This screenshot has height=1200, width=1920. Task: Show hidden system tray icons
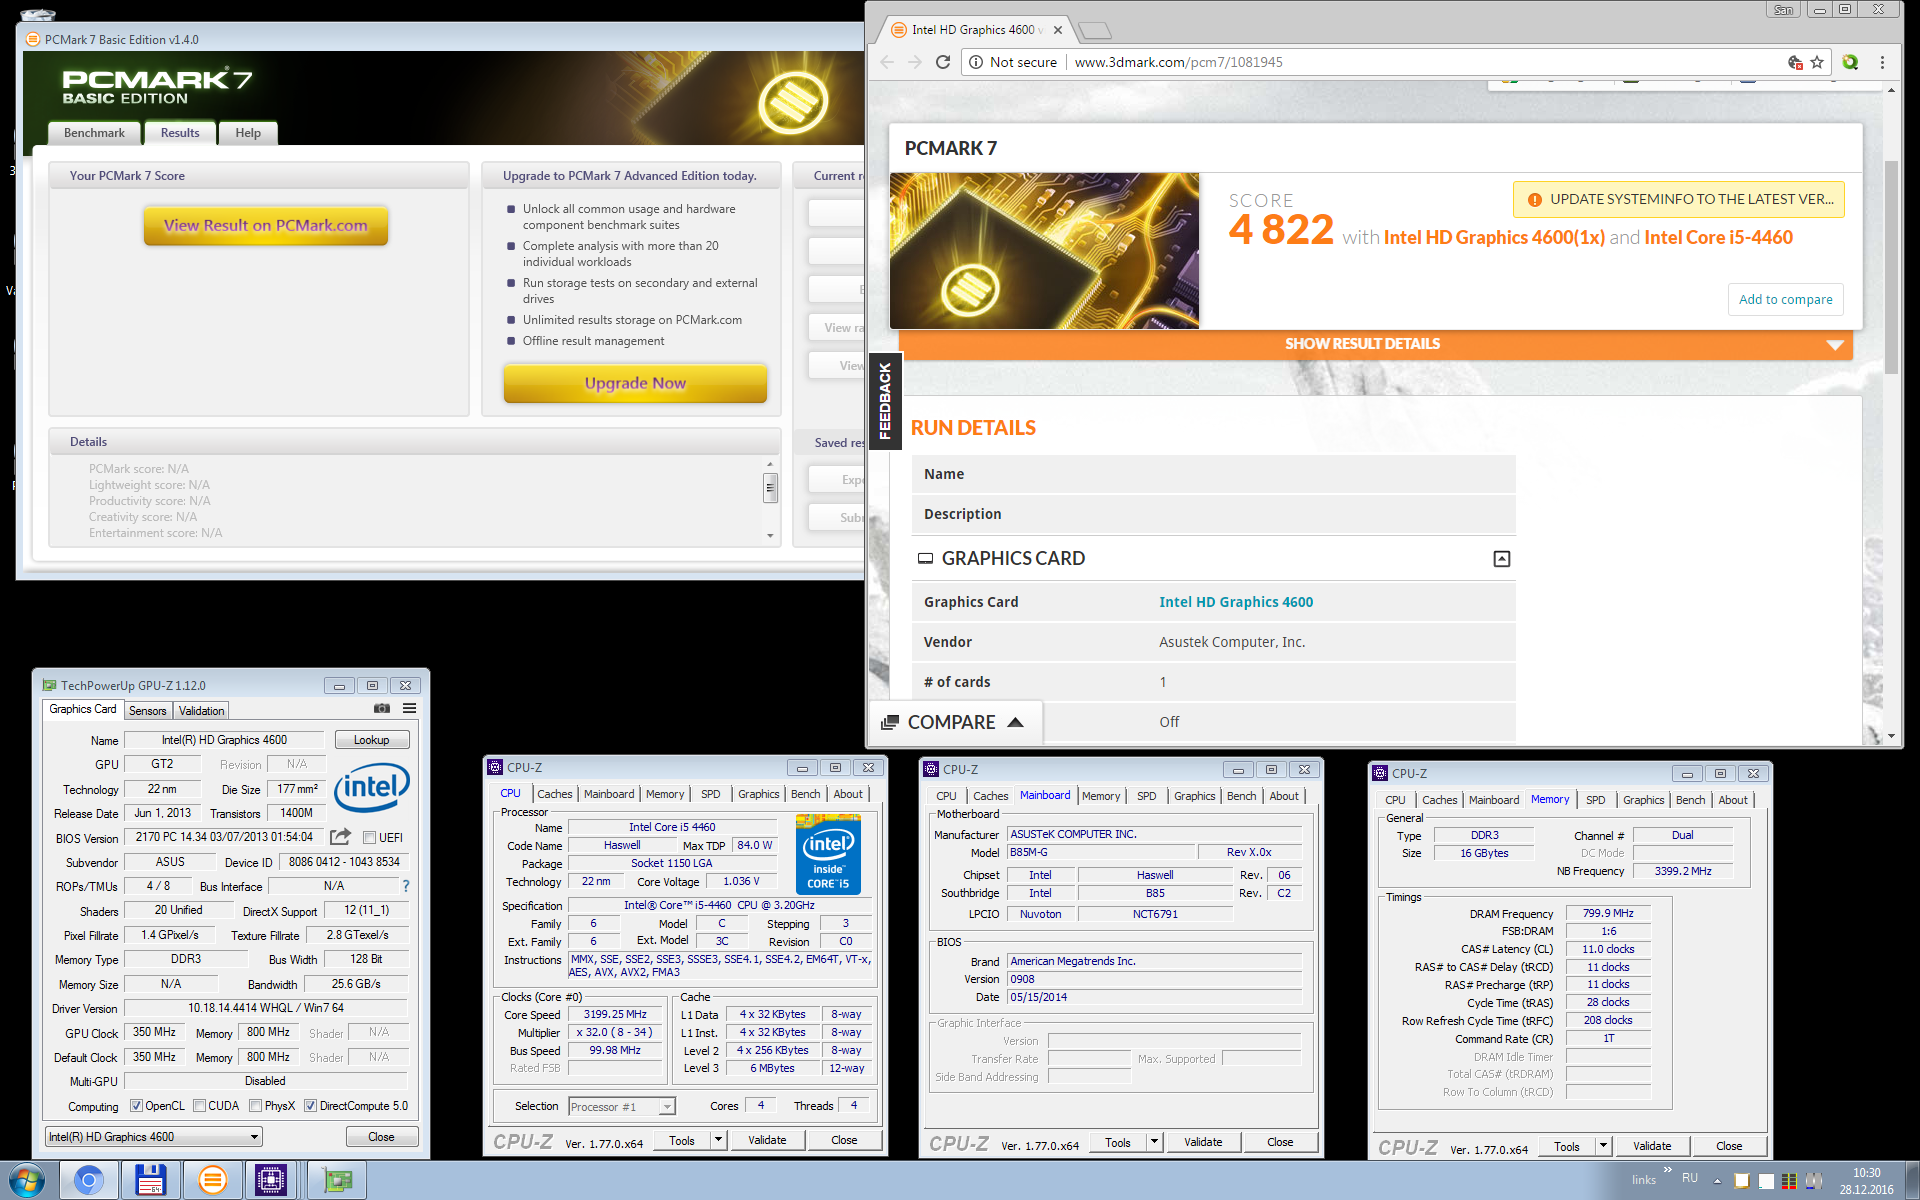tap(1718, 1180)
